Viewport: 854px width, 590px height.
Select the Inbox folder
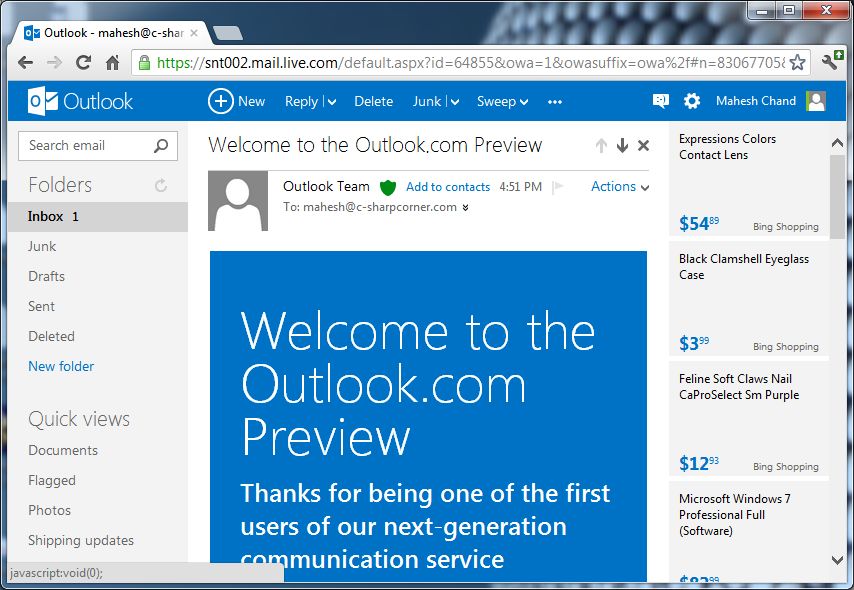click(x=98, y=216)
